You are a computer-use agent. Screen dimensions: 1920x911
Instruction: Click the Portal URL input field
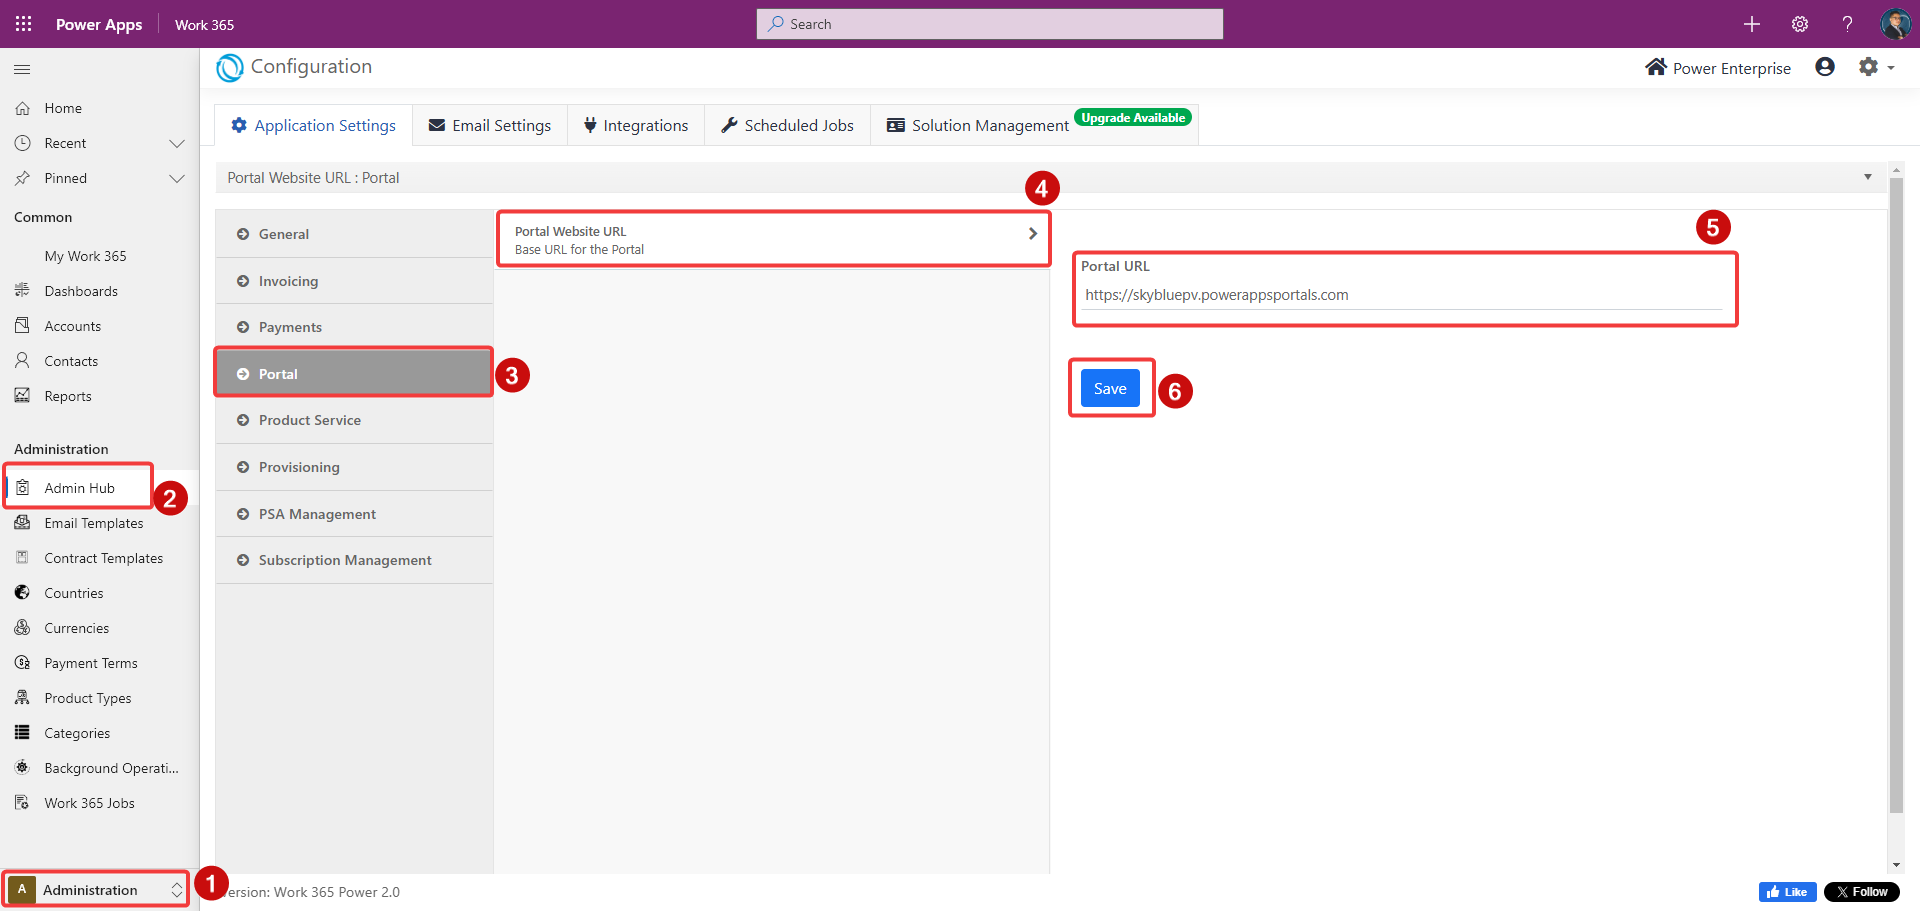1402,295
